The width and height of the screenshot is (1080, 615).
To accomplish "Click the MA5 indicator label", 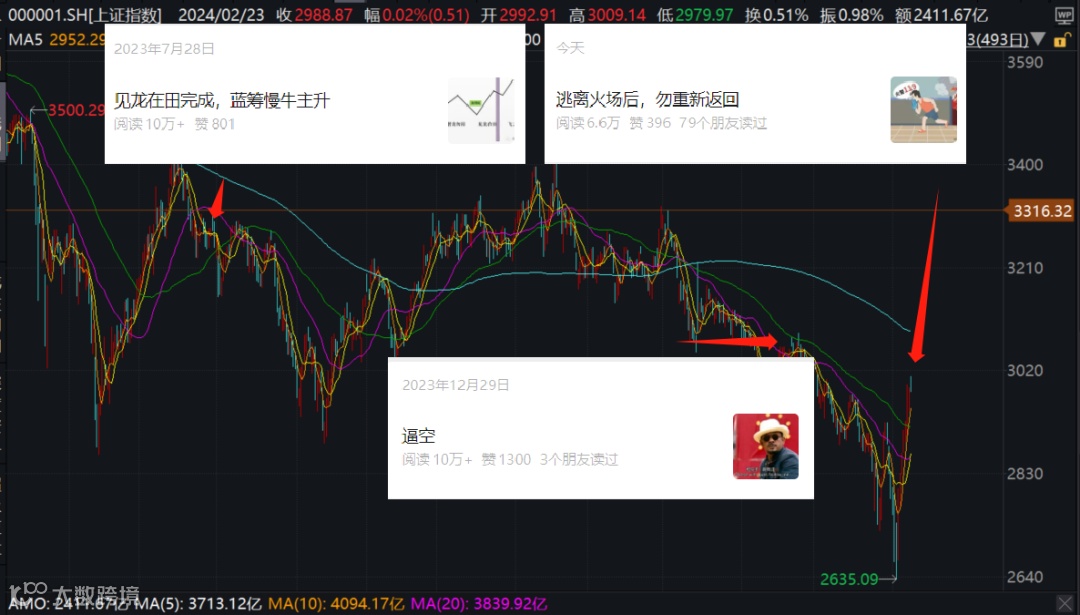I will pyautogui.click(x=25, y=39).
